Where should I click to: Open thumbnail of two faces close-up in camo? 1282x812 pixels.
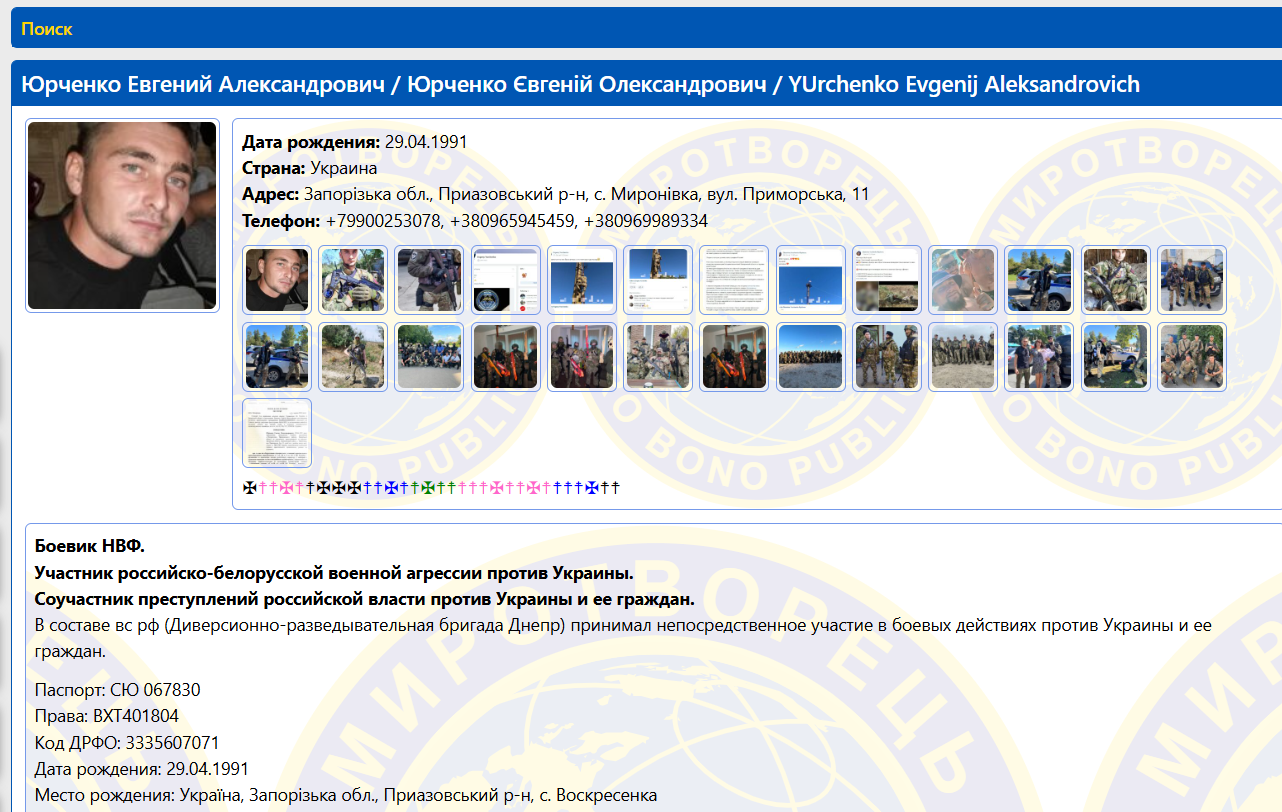pos(963,280)
